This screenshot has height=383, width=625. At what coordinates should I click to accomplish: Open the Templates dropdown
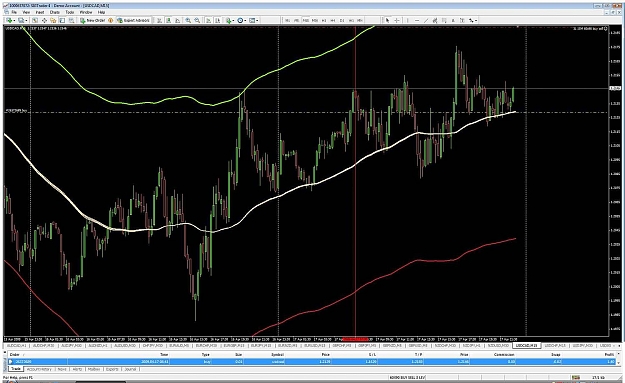254,20
